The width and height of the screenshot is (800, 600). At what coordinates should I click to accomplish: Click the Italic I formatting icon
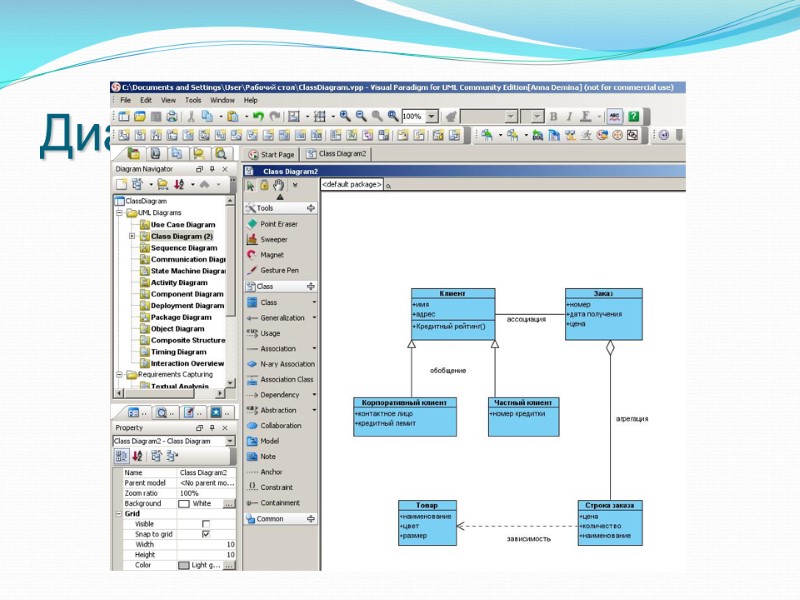coord(569,116)
